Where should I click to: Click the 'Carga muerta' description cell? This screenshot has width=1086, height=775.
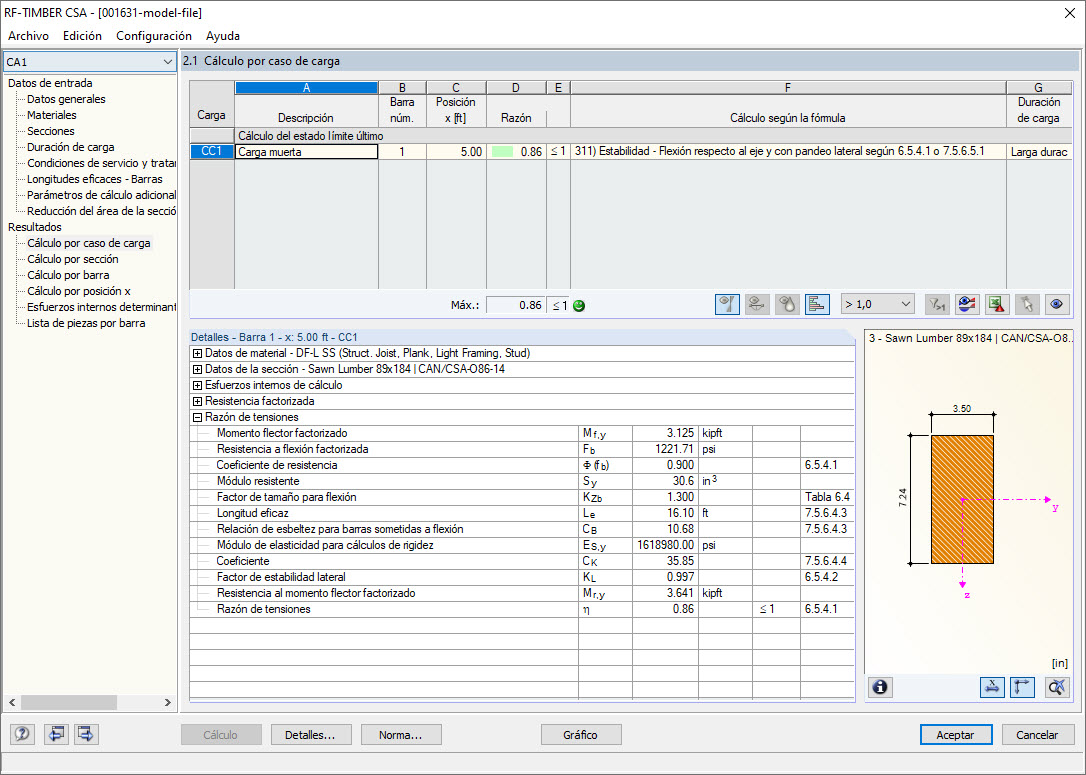point(306,152)
